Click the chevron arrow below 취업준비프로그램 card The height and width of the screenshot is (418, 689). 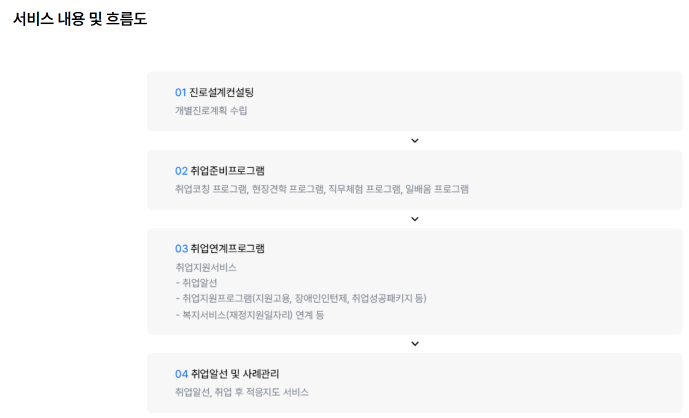[x=414, y=219]
